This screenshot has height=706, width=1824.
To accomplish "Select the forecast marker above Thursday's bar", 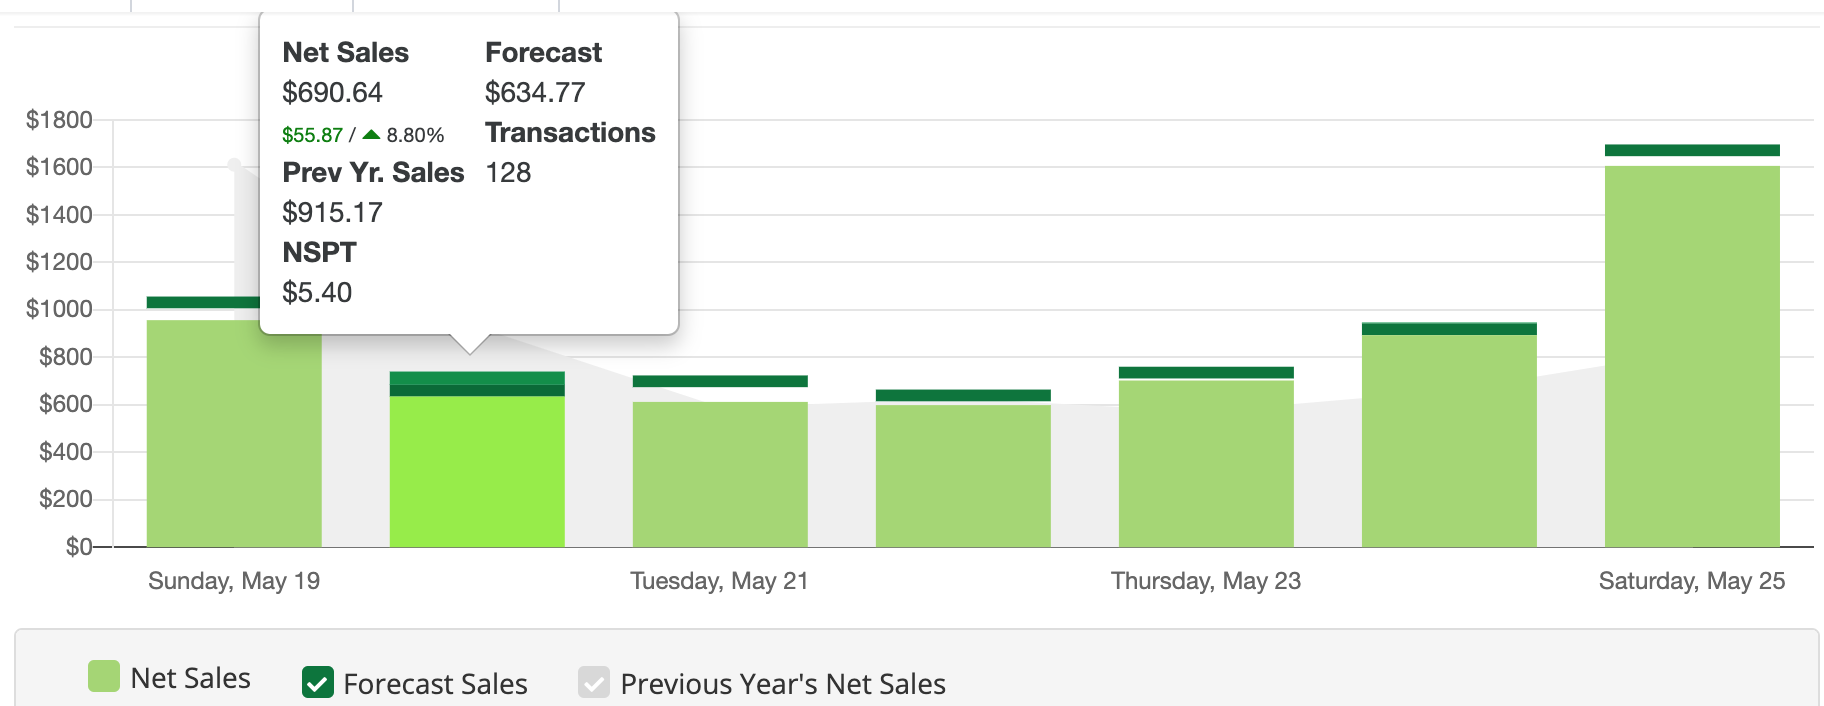I will click(x=1206, y=372).
